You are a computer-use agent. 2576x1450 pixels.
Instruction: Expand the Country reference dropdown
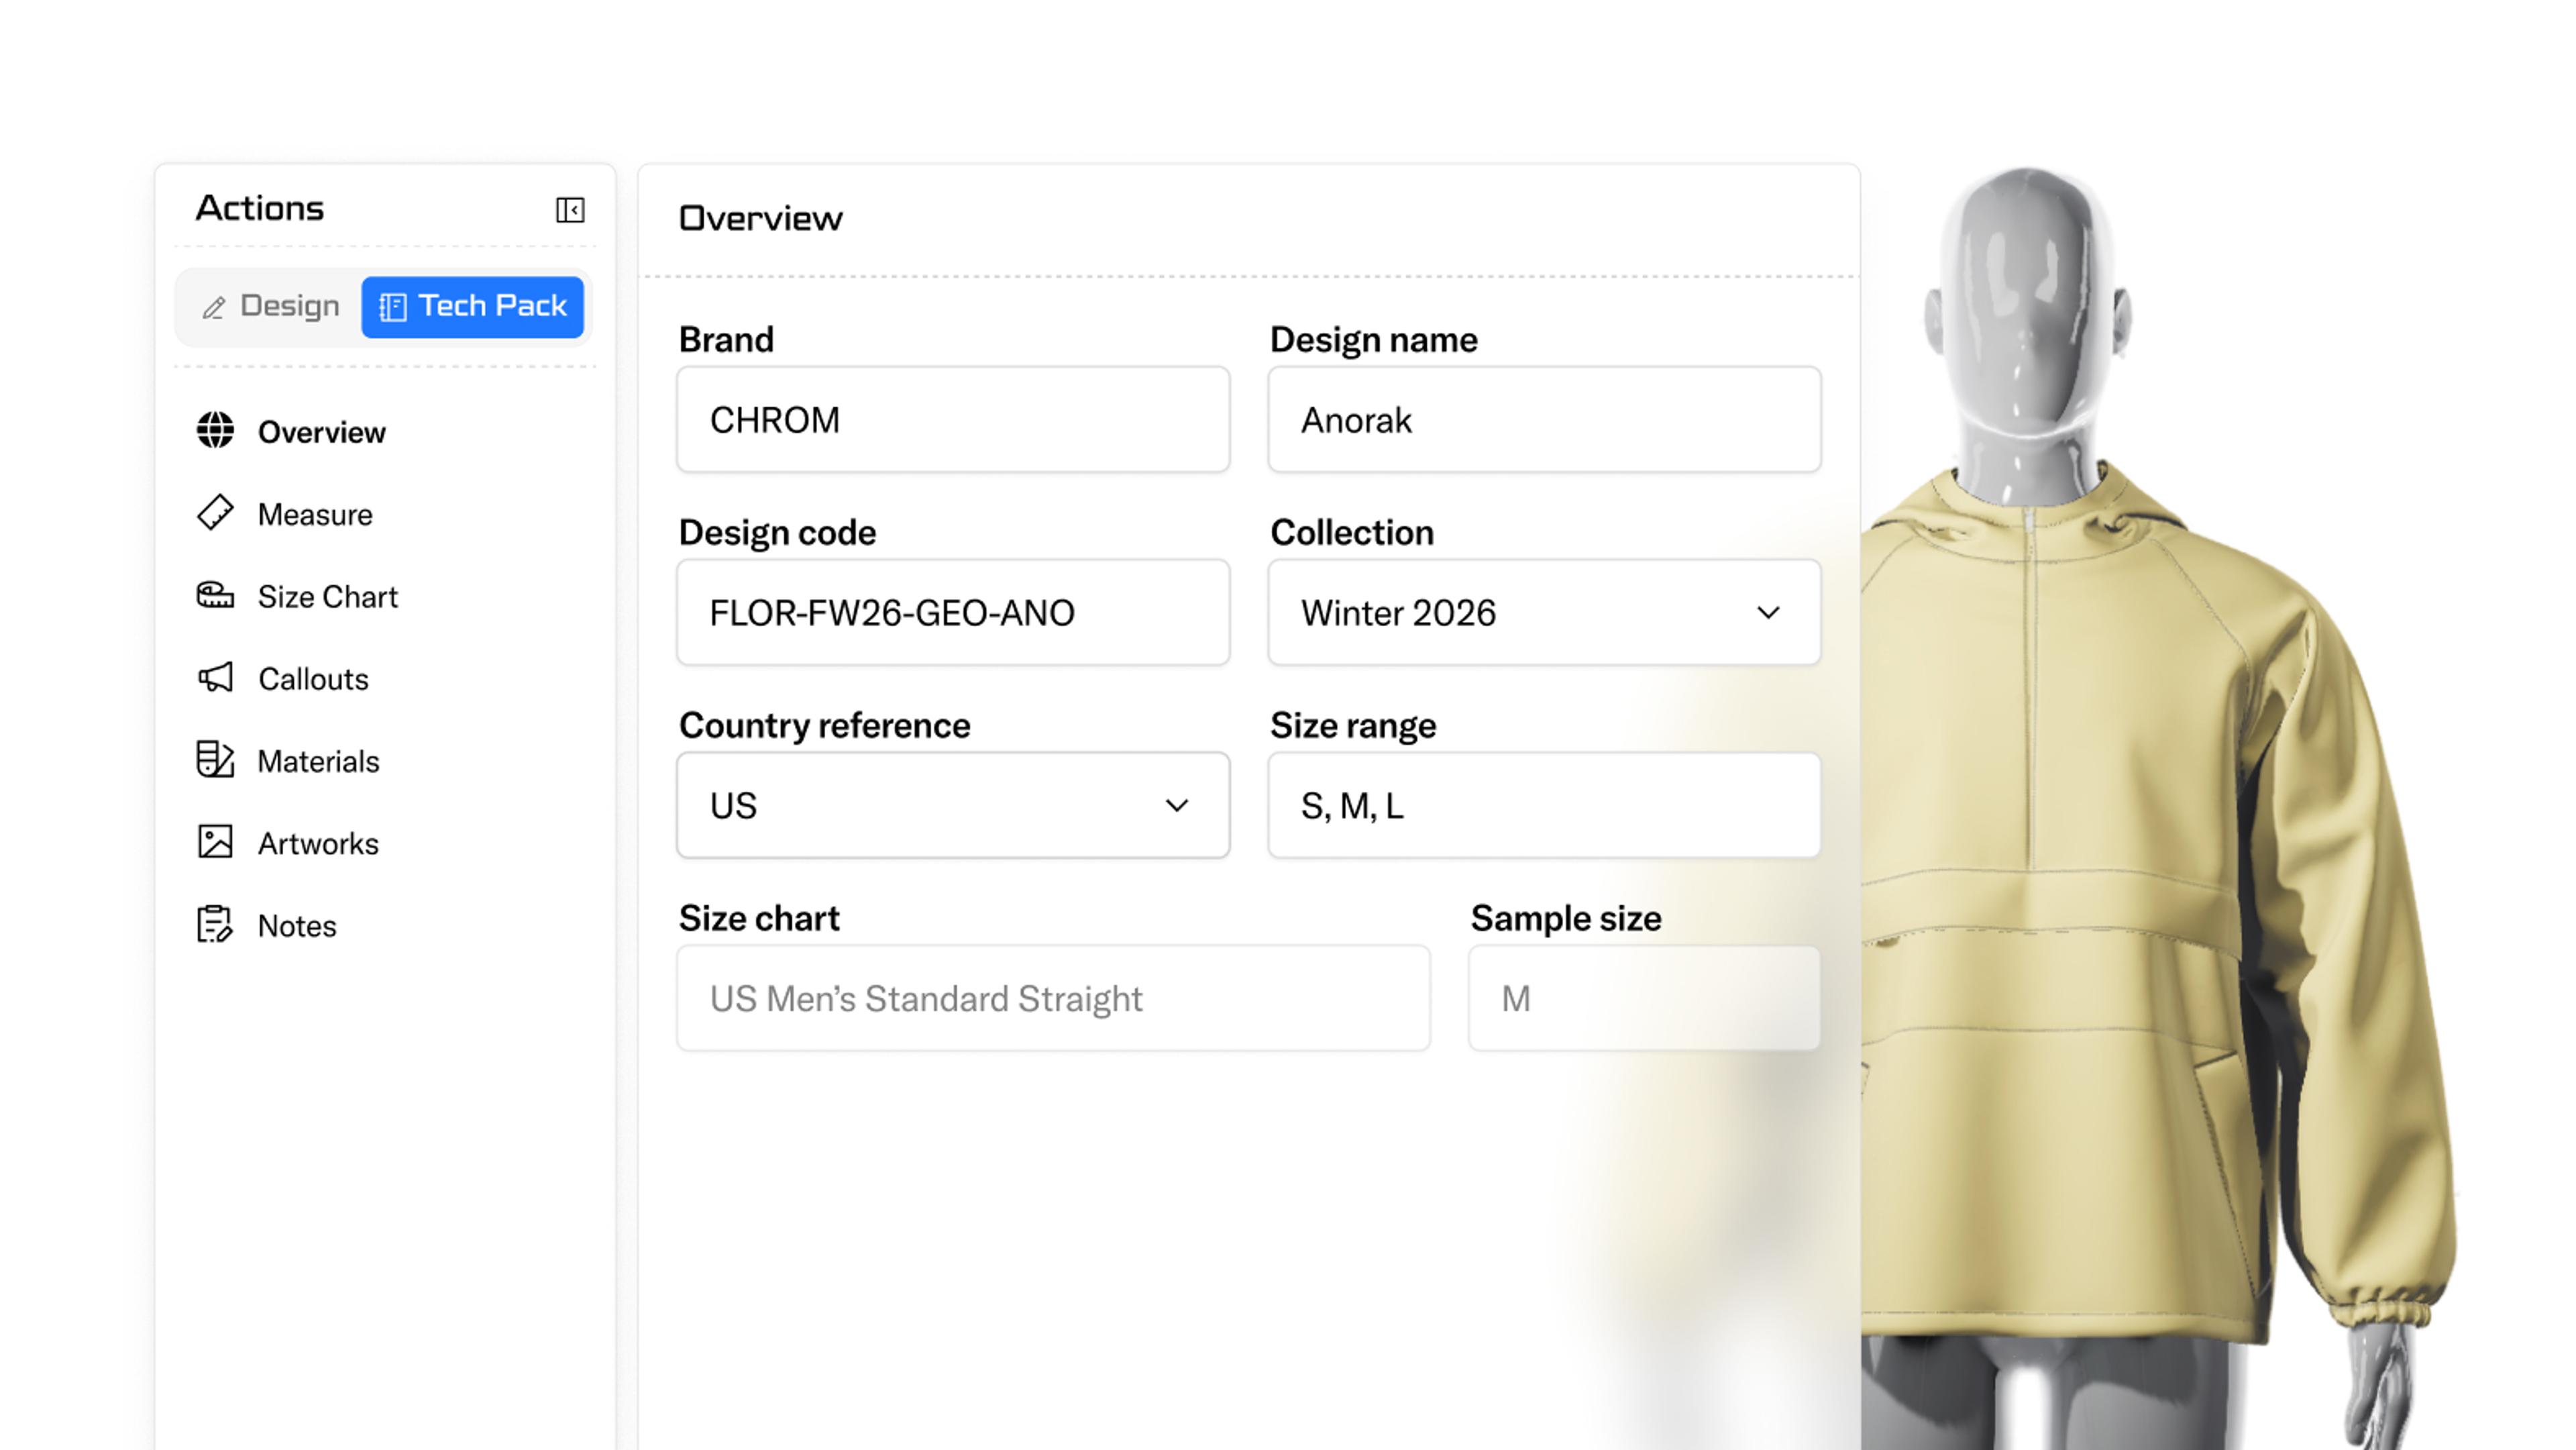[952, 805]
